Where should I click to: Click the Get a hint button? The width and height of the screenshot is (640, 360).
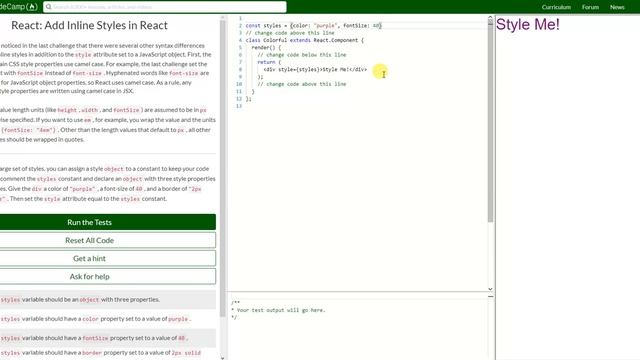coord(108,258)
